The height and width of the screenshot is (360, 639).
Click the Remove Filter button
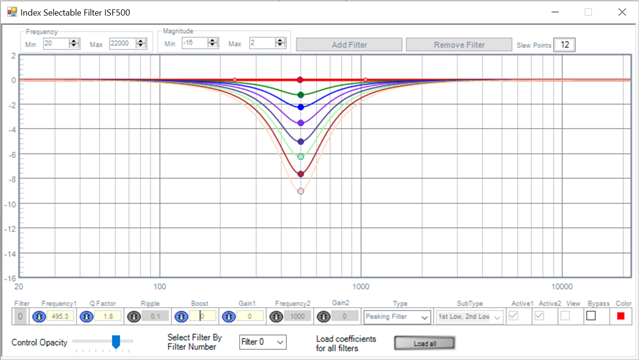tap(459, 45)
